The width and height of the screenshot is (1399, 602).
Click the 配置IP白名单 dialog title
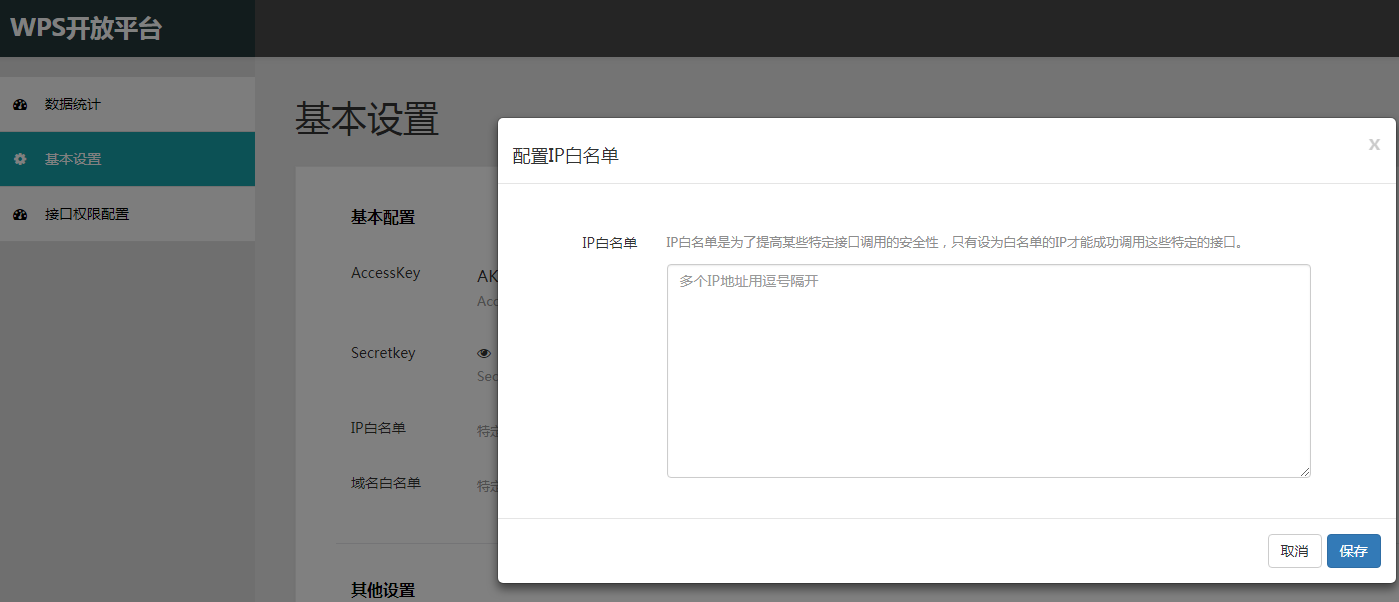(x=564, y=155)
